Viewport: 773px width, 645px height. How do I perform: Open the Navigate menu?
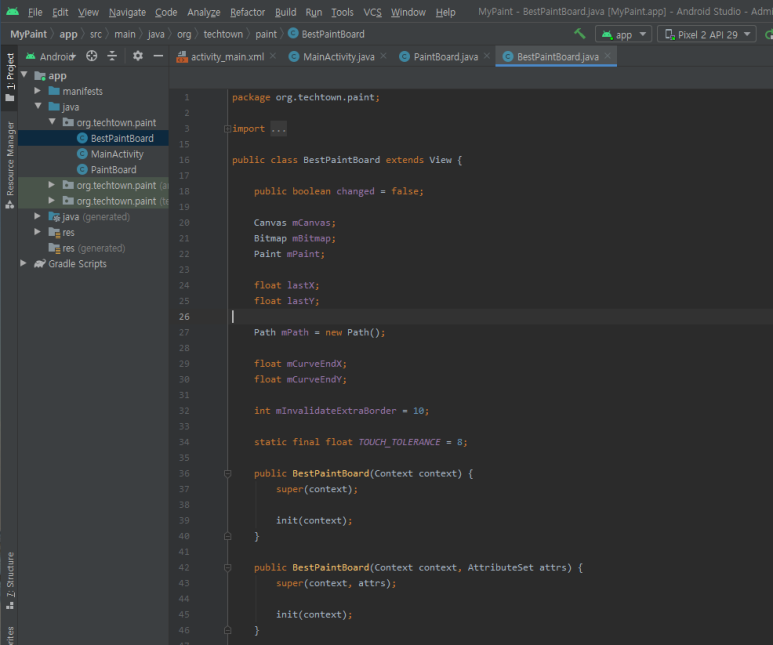[x=127, y=12]
